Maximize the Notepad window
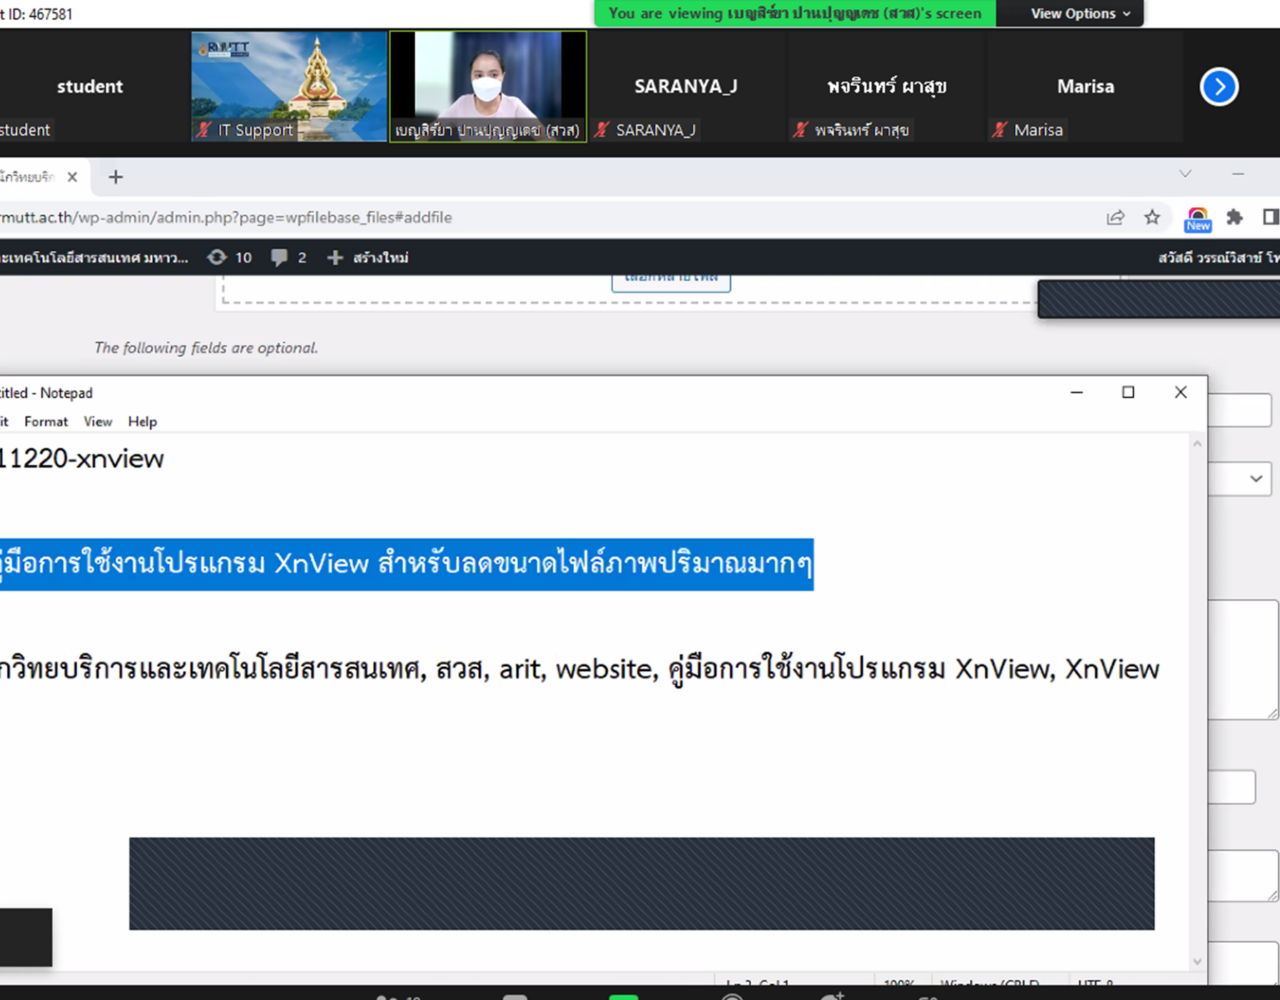 pos(1128,392)
